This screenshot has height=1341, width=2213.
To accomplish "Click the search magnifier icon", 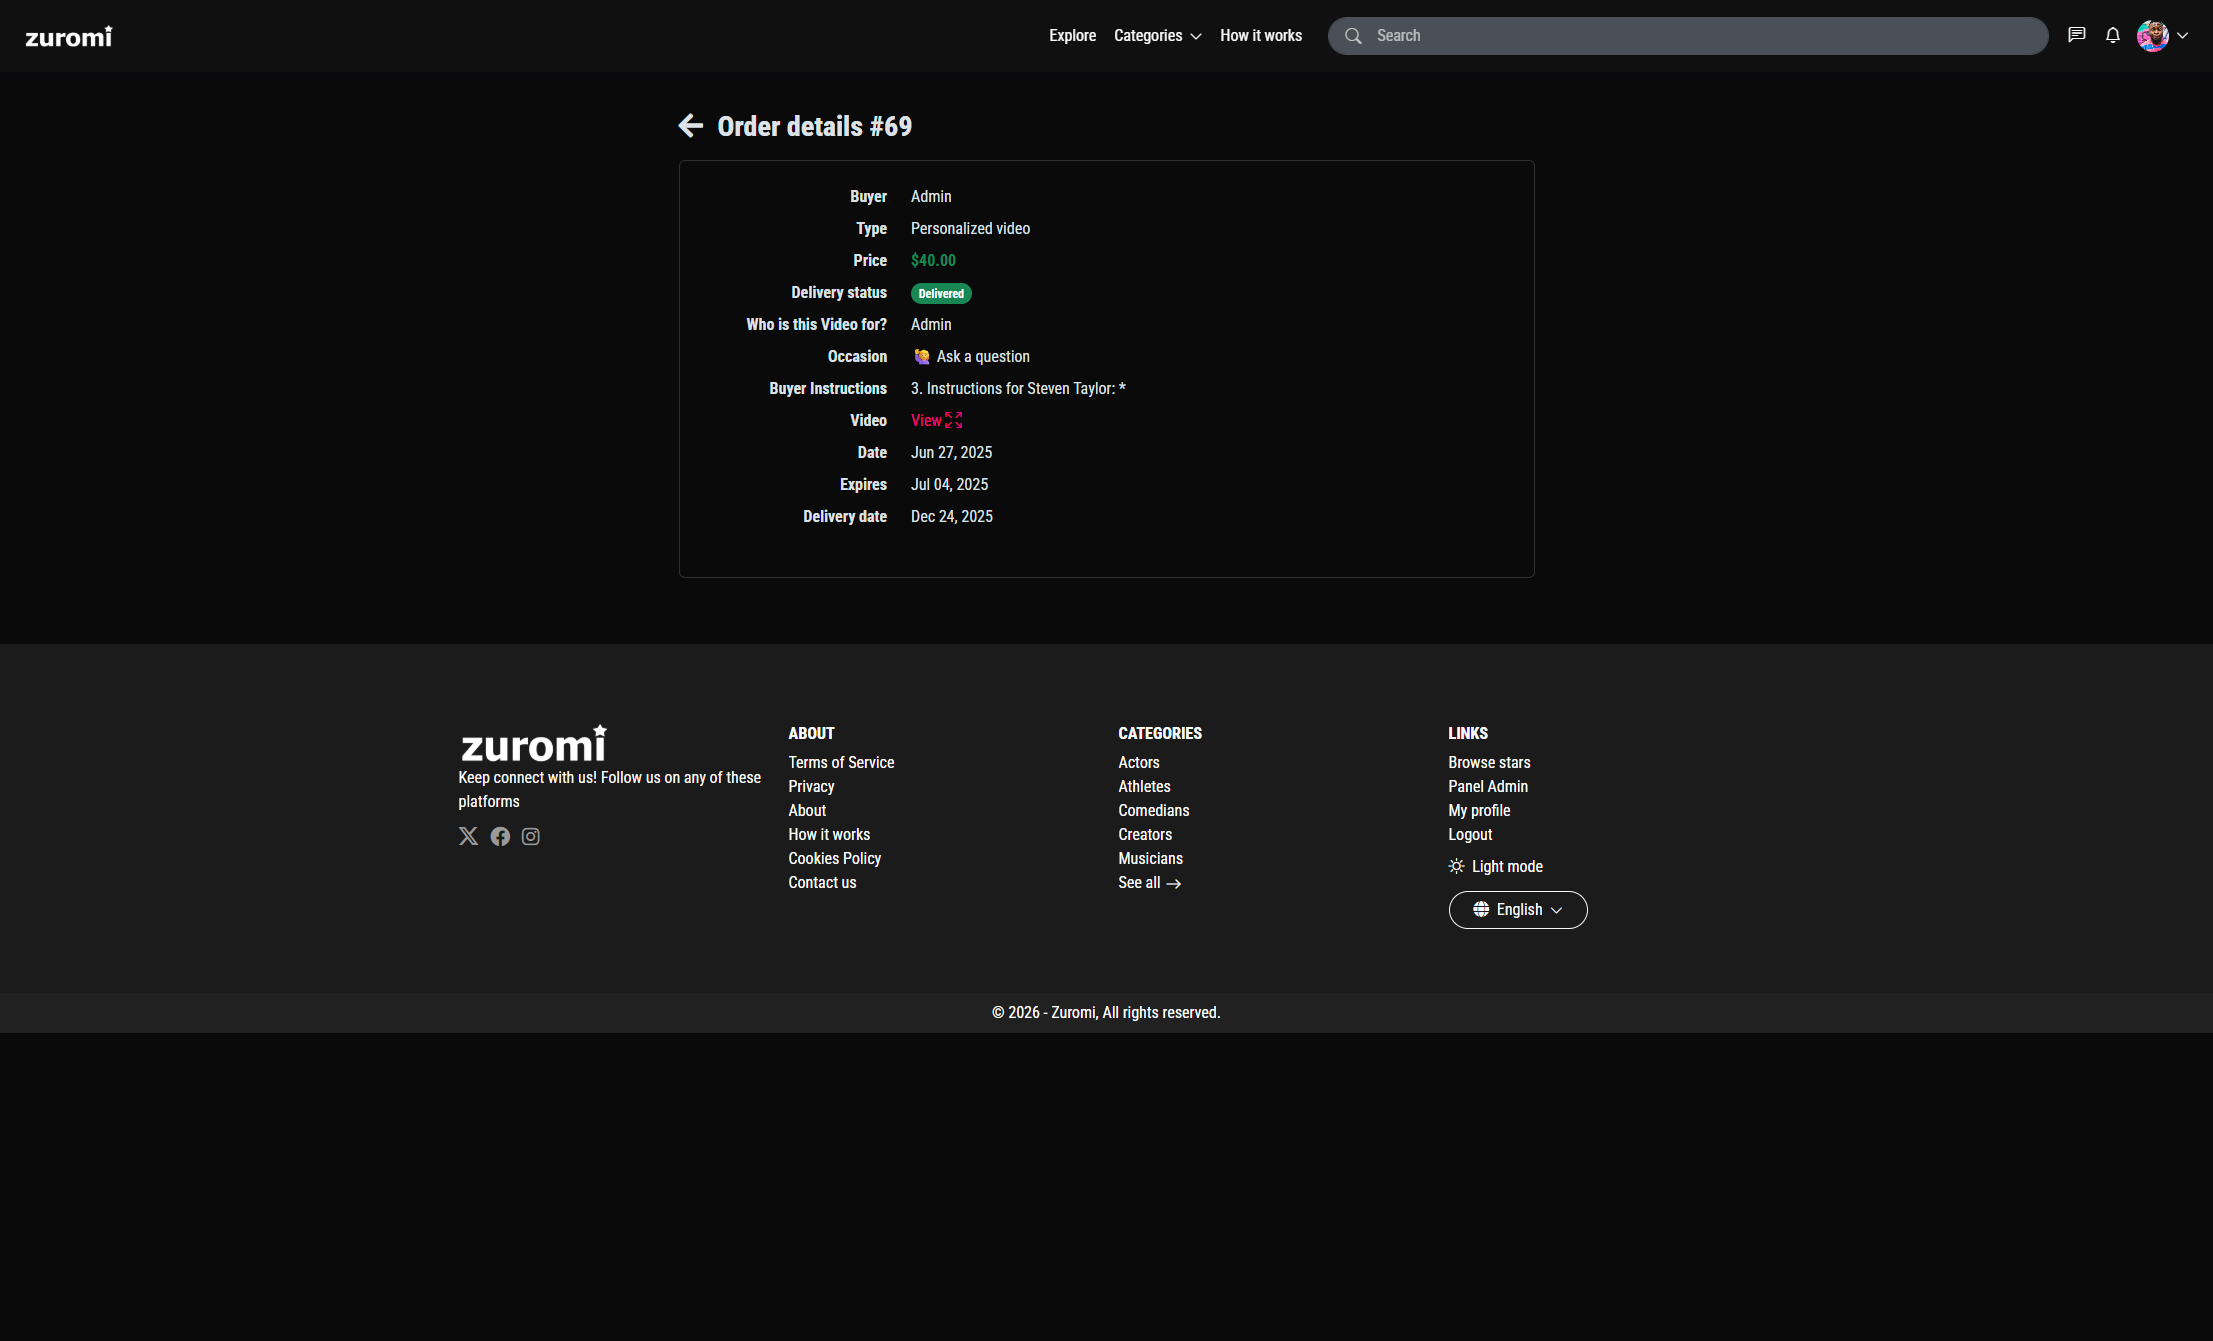I will tap(1353, 36).
